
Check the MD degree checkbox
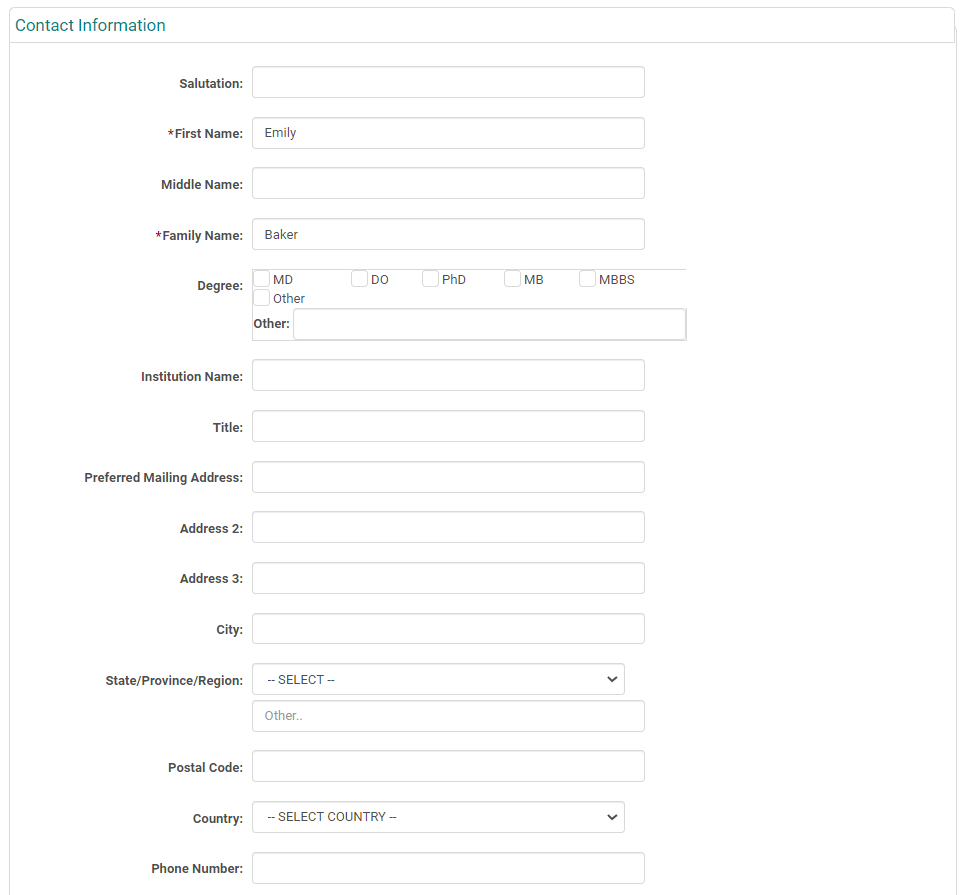tap(262, 279)
